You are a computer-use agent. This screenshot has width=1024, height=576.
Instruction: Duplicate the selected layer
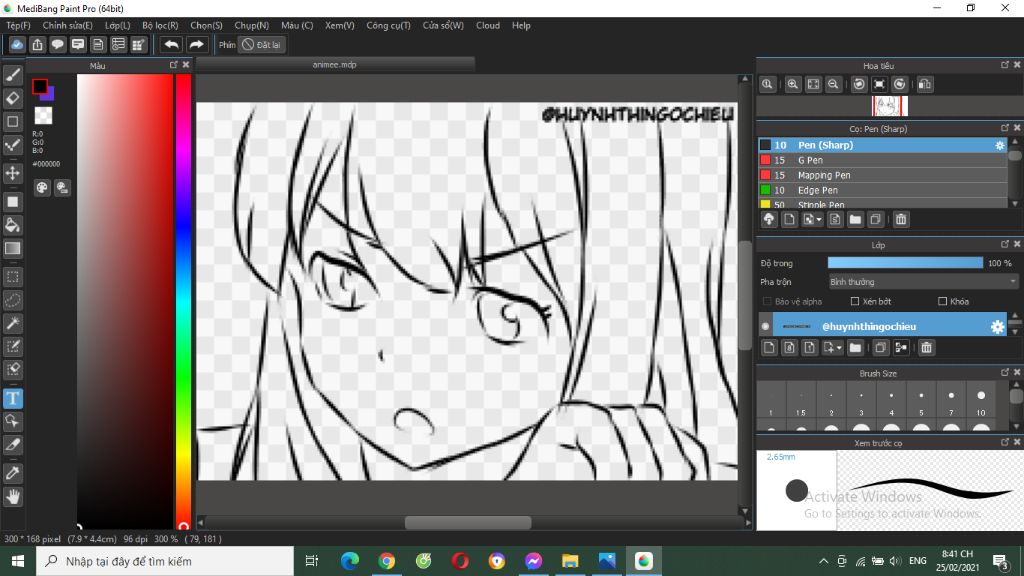point(880,347)
